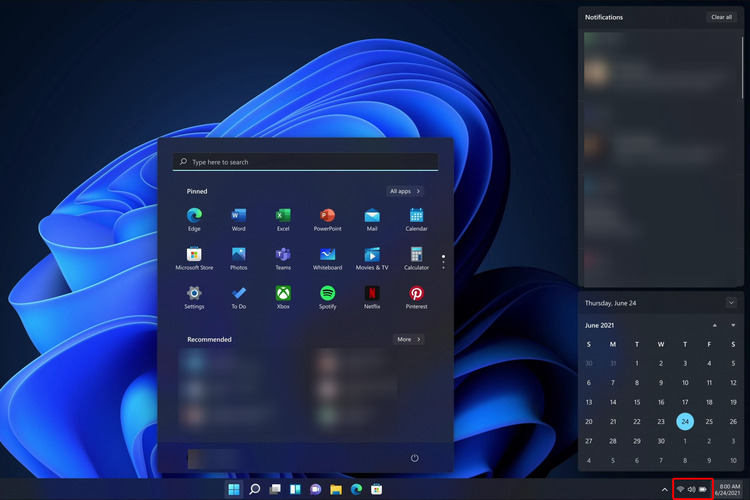750x500 pixels.
Task: Open the Calculator pinned app
Action: click(416, 254)
